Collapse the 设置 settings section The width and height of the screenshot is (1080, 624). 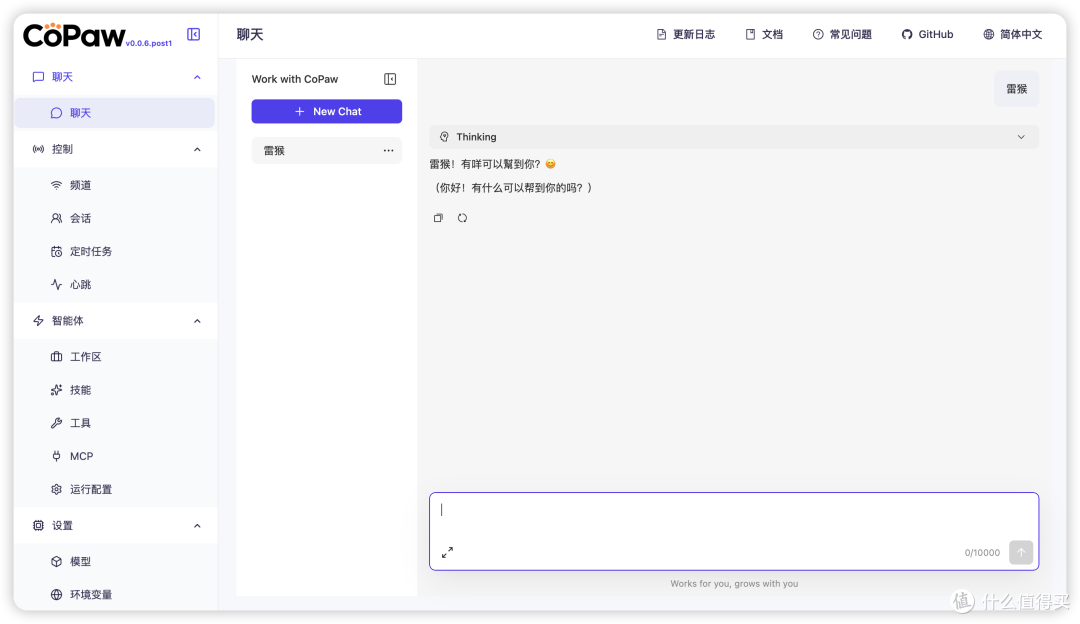coord(197,525)
